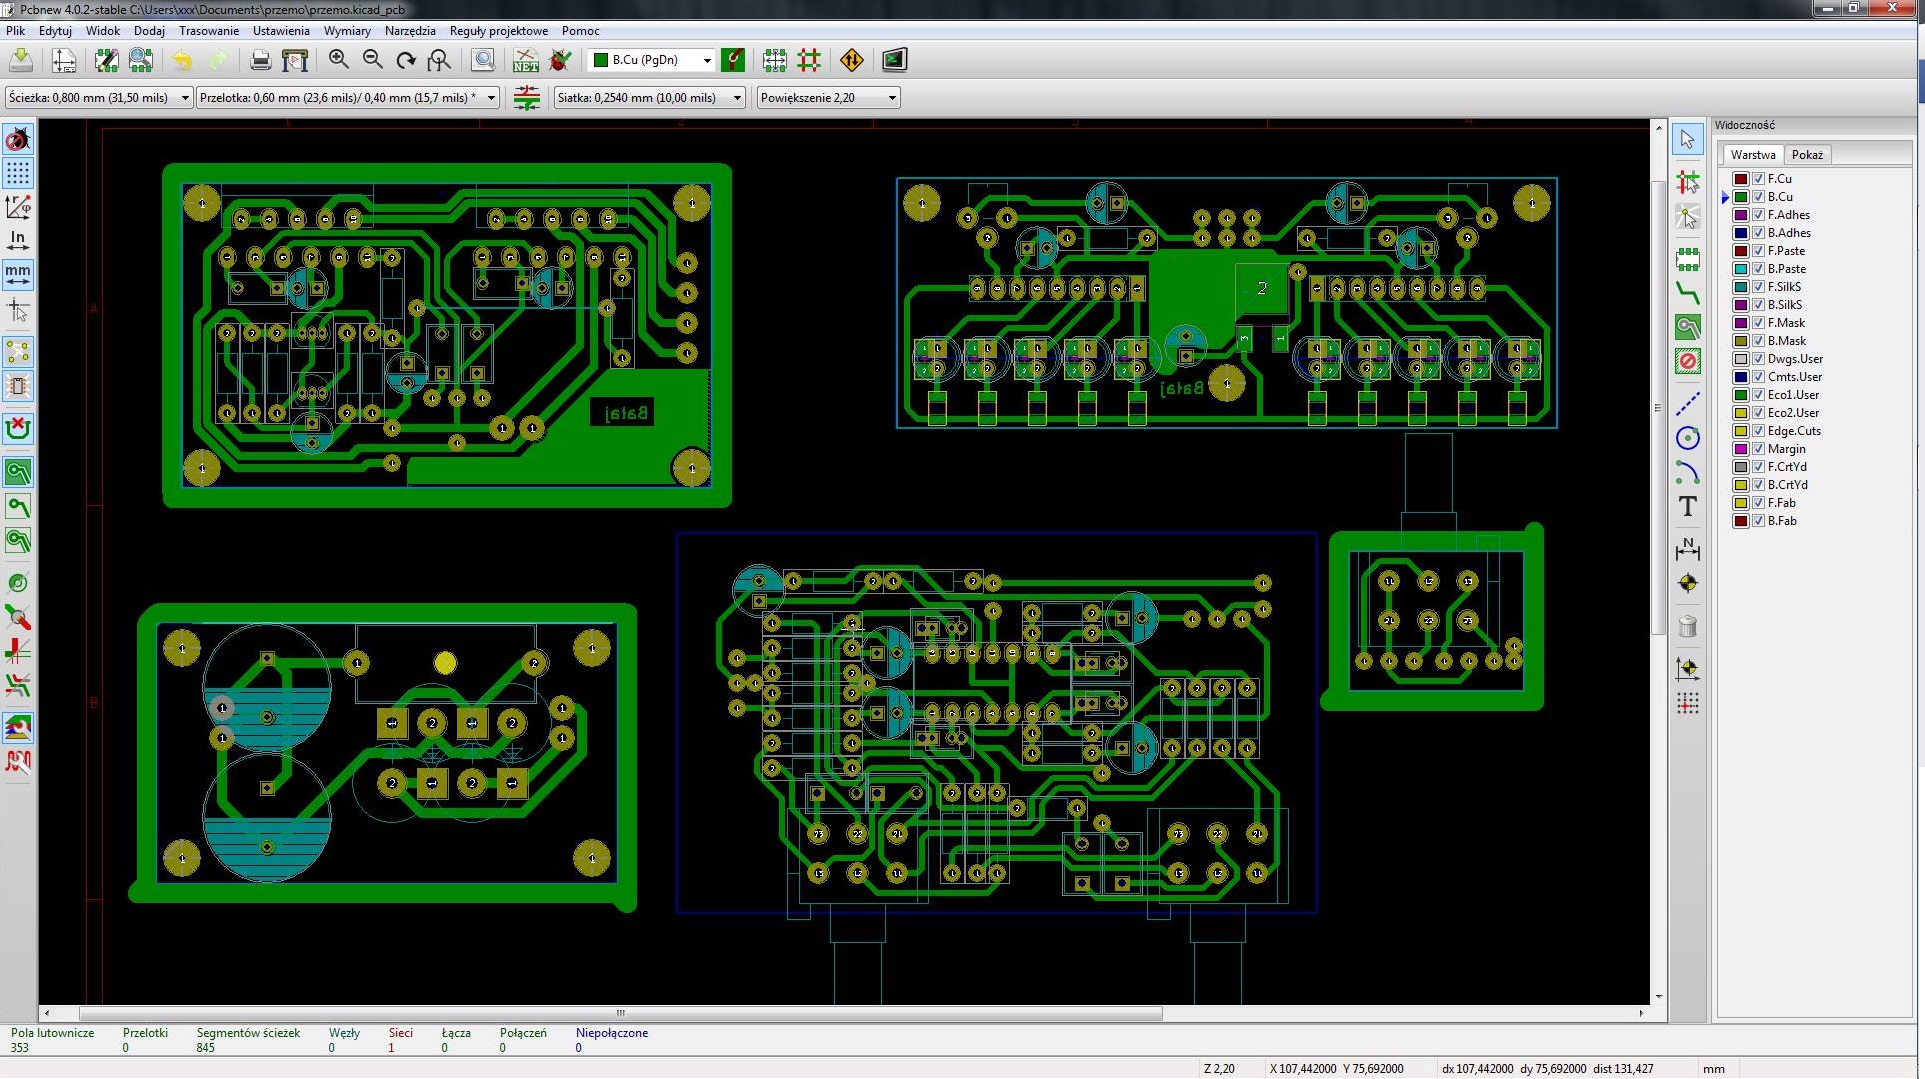The image size is (1925, 1079).
Task: Click the Print board icon
Action: (260, 60)
